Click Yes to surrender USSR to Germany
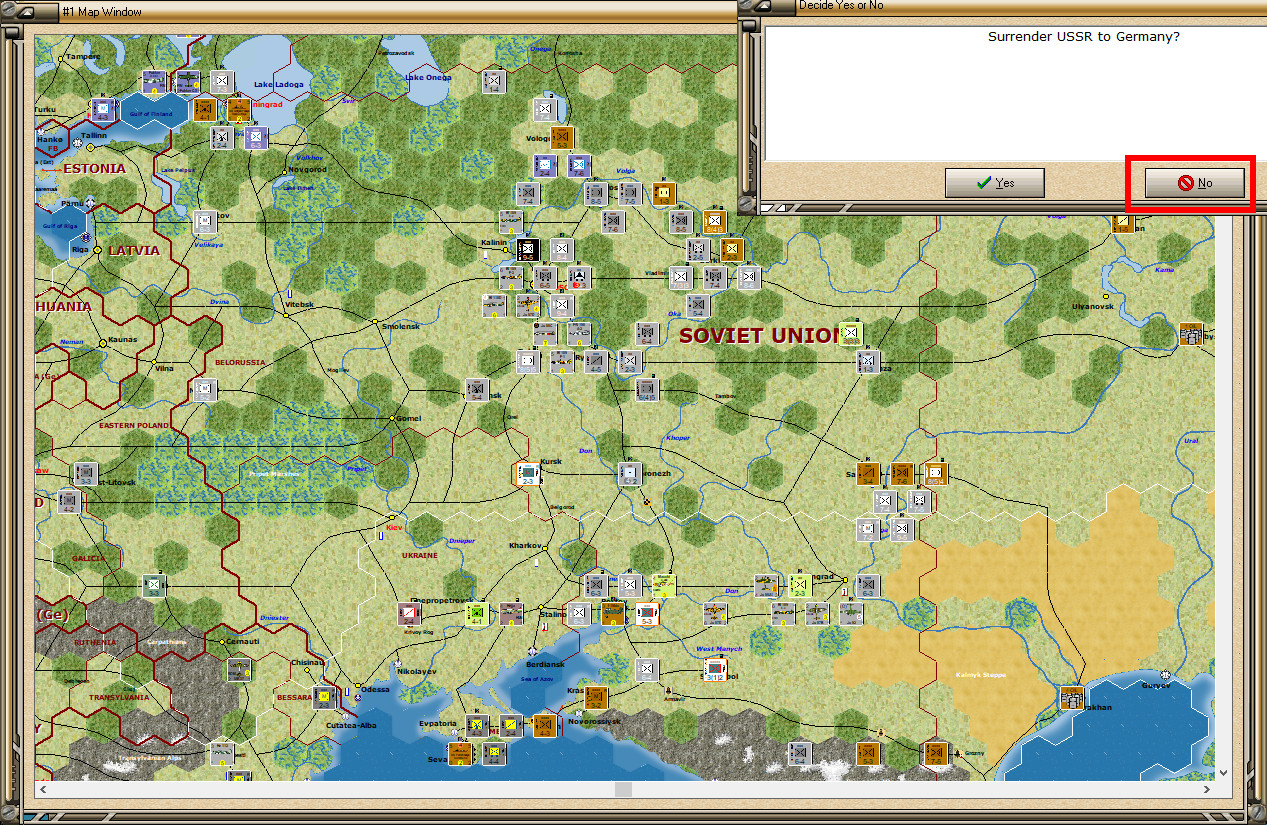 tap(995, 183)
